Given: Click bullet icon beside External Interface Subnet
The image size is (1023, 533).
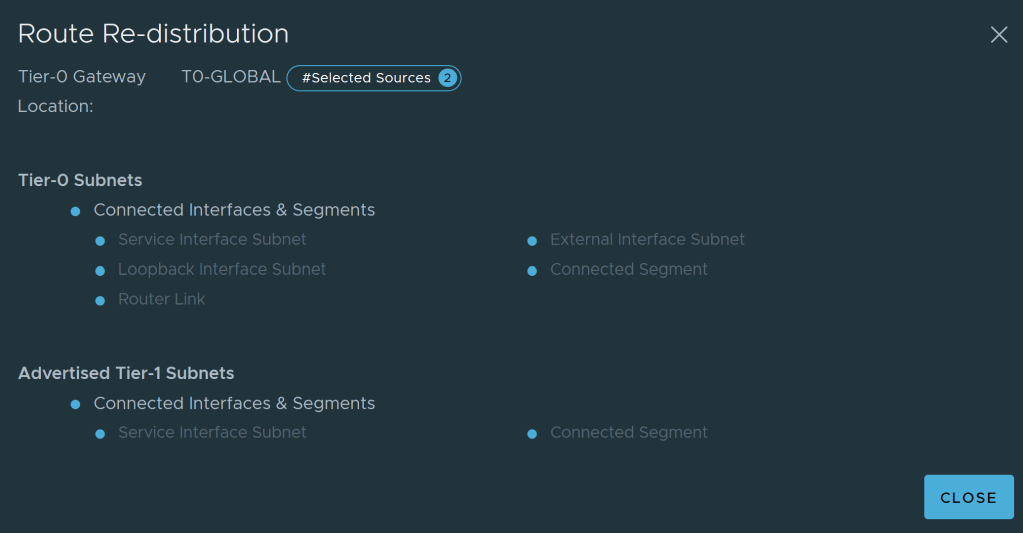Looking at the screenshot, I should (532, 241).
